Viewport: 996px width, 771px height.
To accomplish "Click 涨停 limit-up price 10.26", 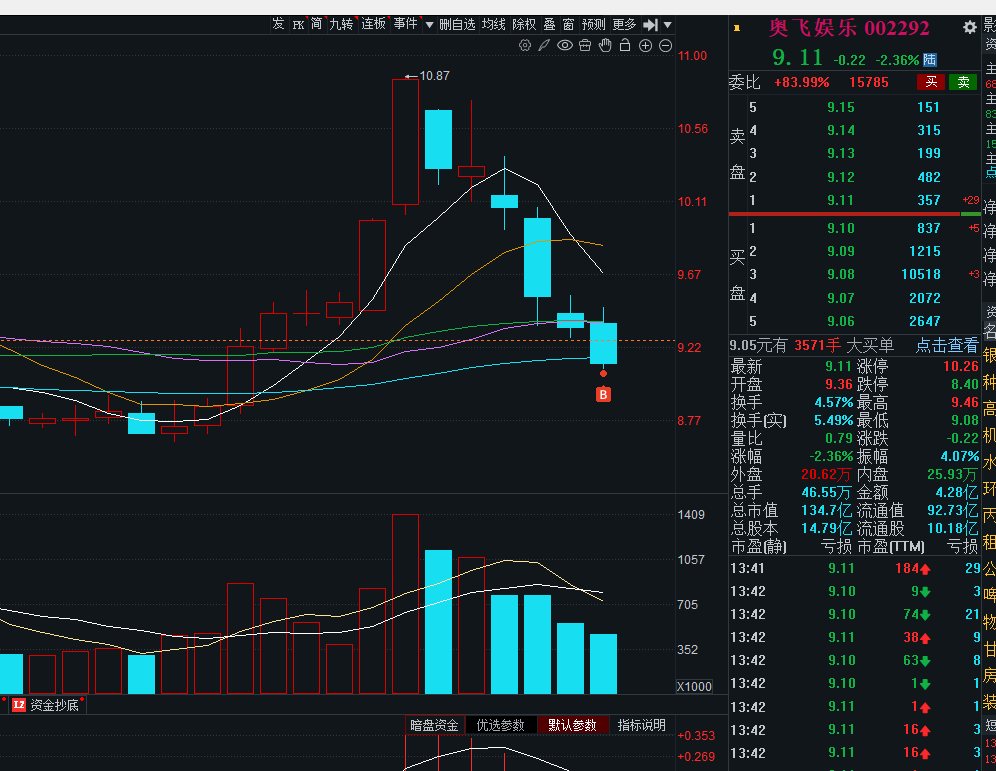I will 960,366.
